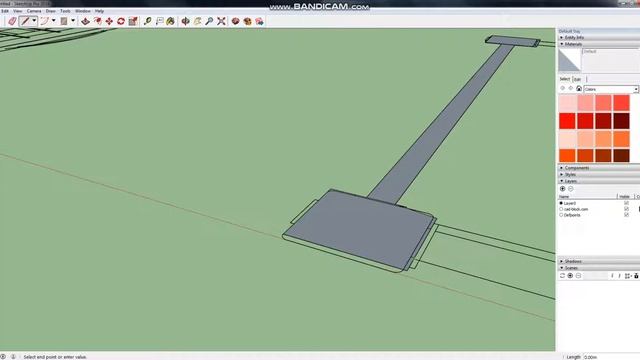The width and height of the screenshot is (640, 360).
Task: Select the Eraser tool
Action: (x=12, y=21)
